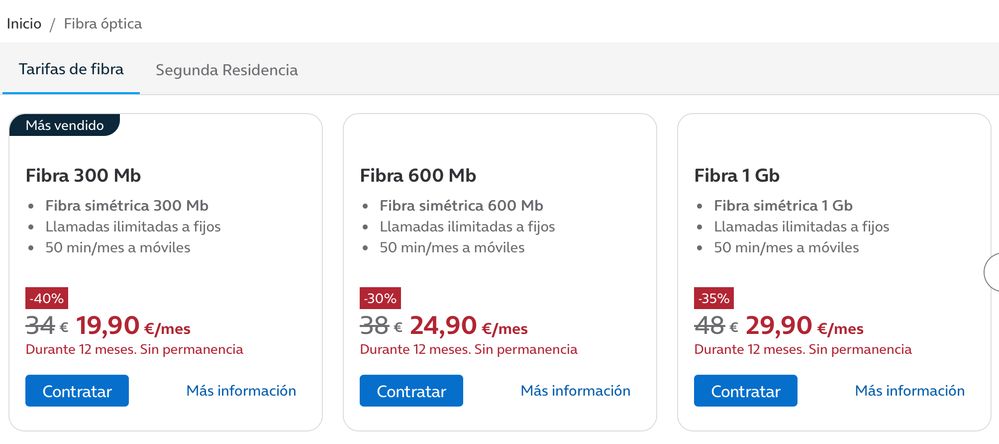Click the Fibra 300 Mb plan title
999x444 pixels.
tap(83, 176)
